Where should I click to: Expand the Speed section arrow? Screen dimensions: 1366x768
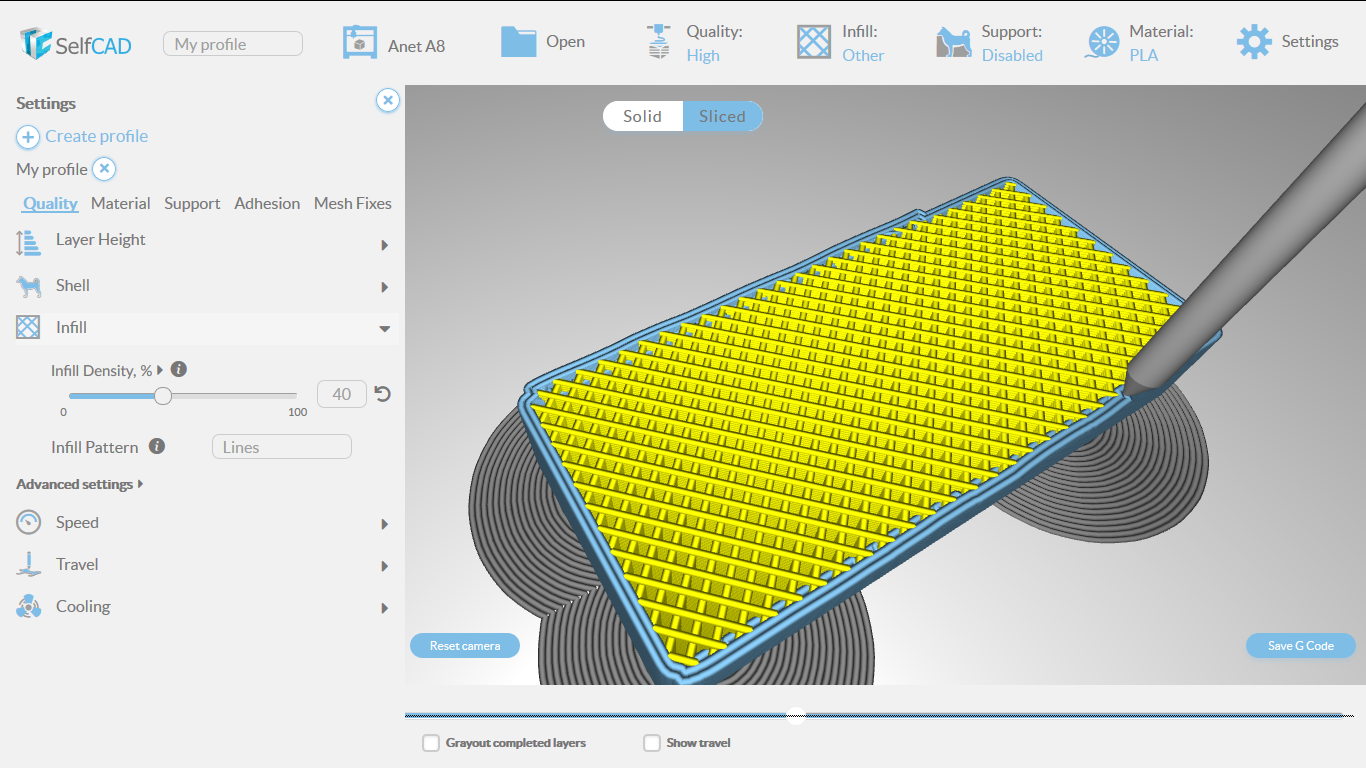[x=385, y=524]
